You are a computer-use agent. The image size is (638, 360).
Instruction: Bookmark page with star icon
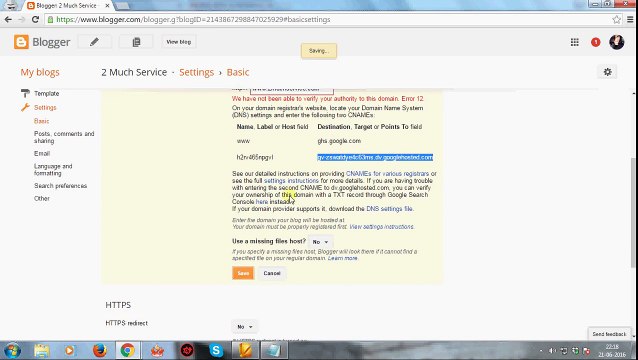[x=616, y=20]
